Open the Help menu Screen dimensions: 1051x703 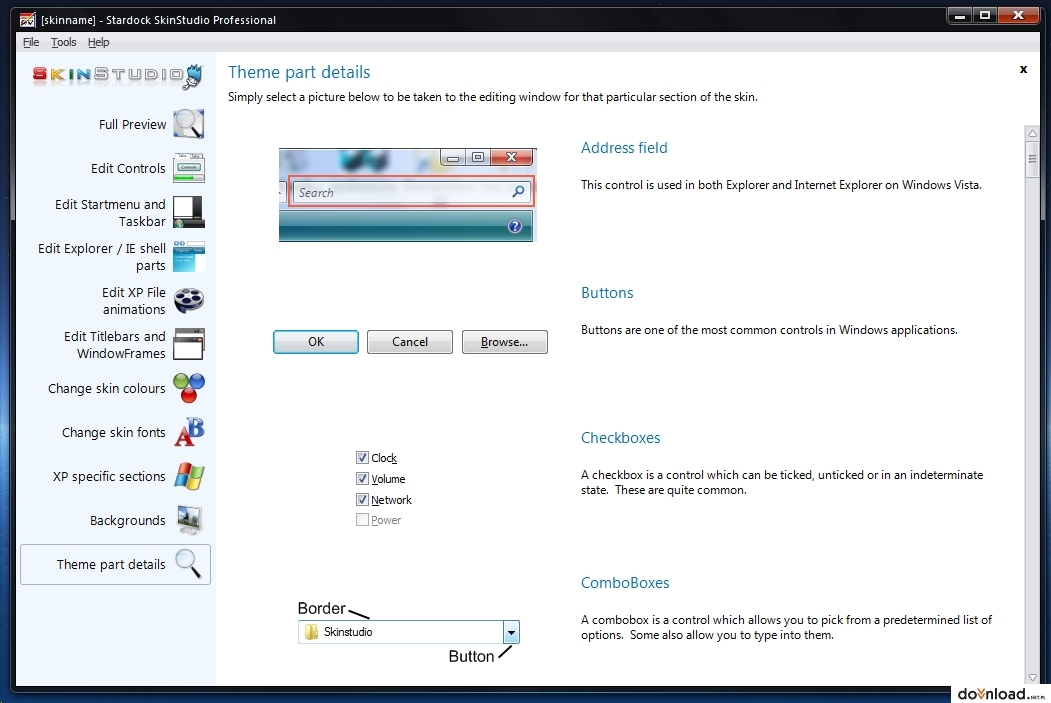click(x=99, y=42)
